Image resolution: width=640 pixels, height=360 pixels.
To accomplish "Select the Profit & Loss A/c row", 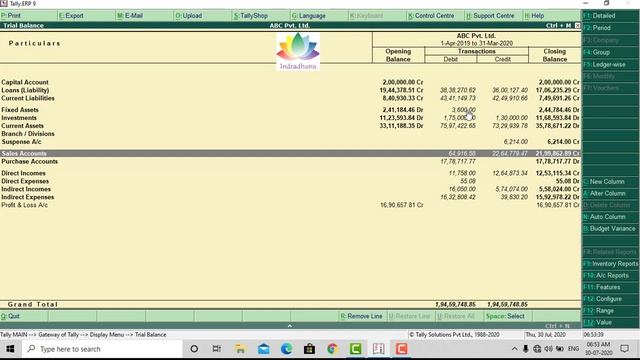I will [290, 205].
